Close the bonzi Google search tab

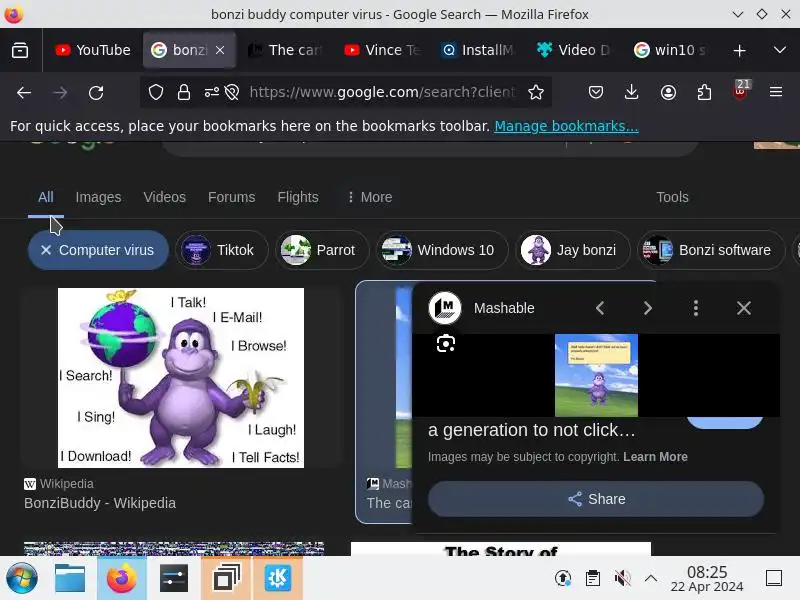pyautogui.click(x=220, y=50)
